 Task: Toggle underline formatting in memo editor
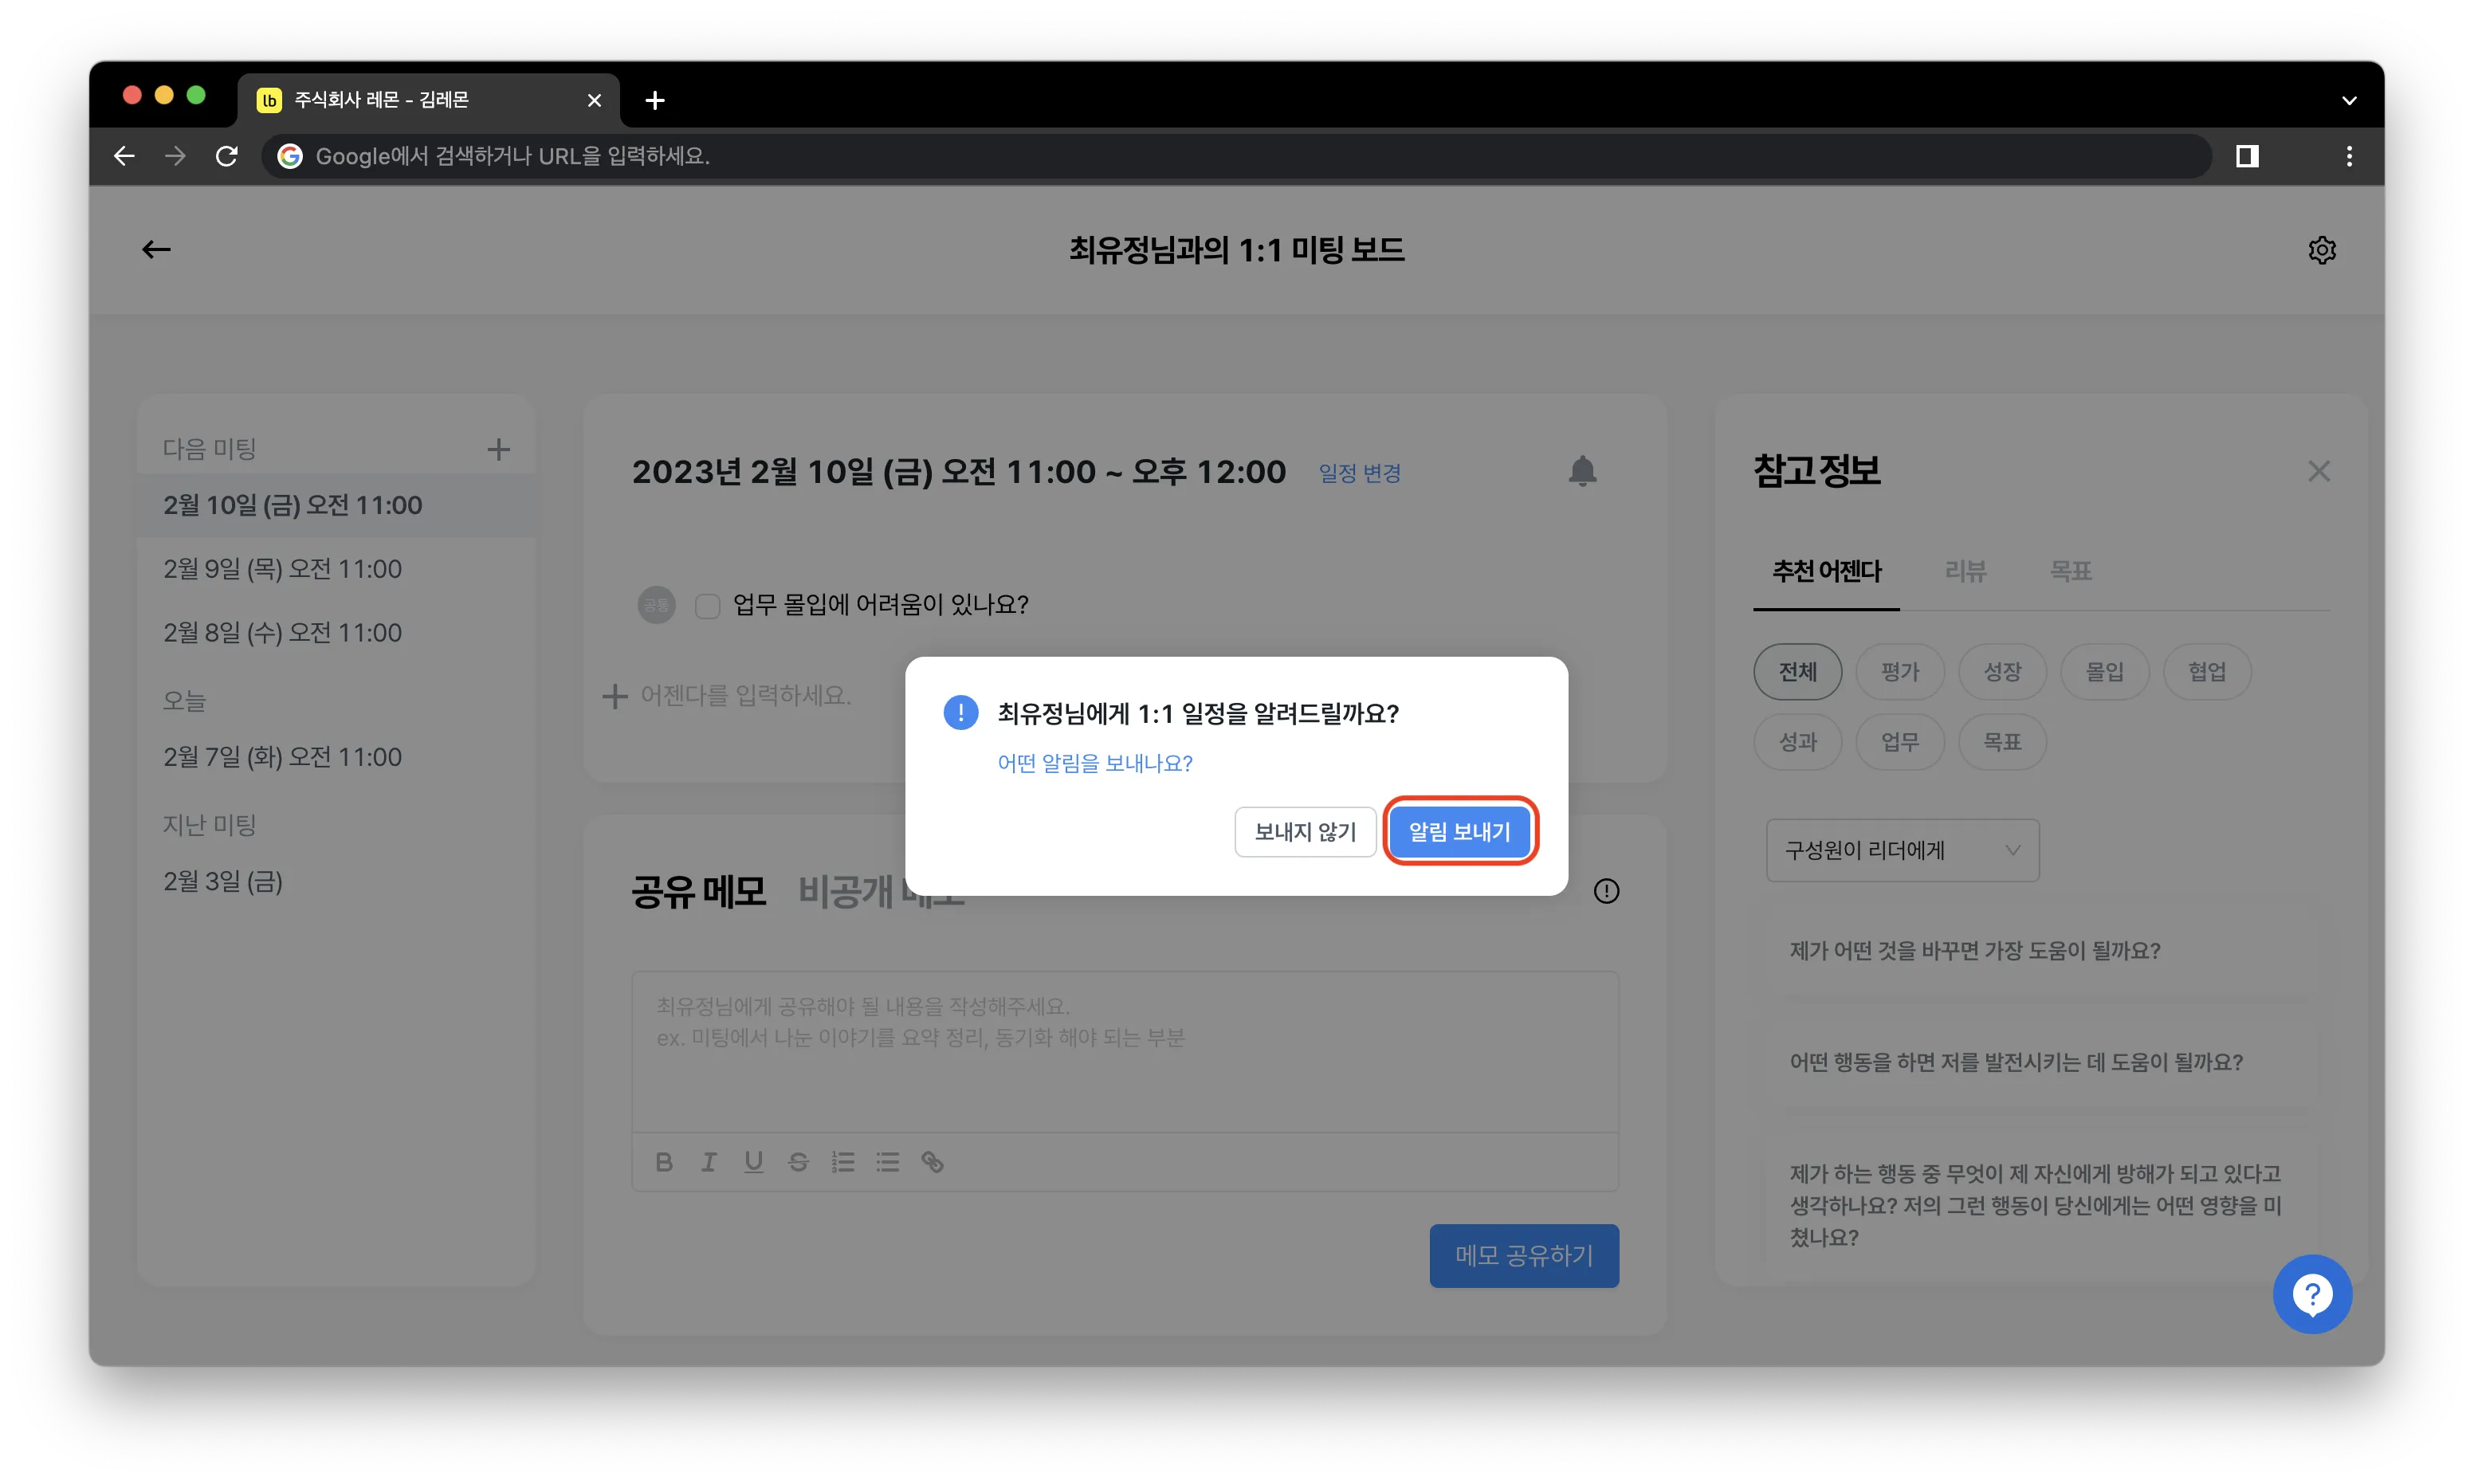click(753, 1161)
